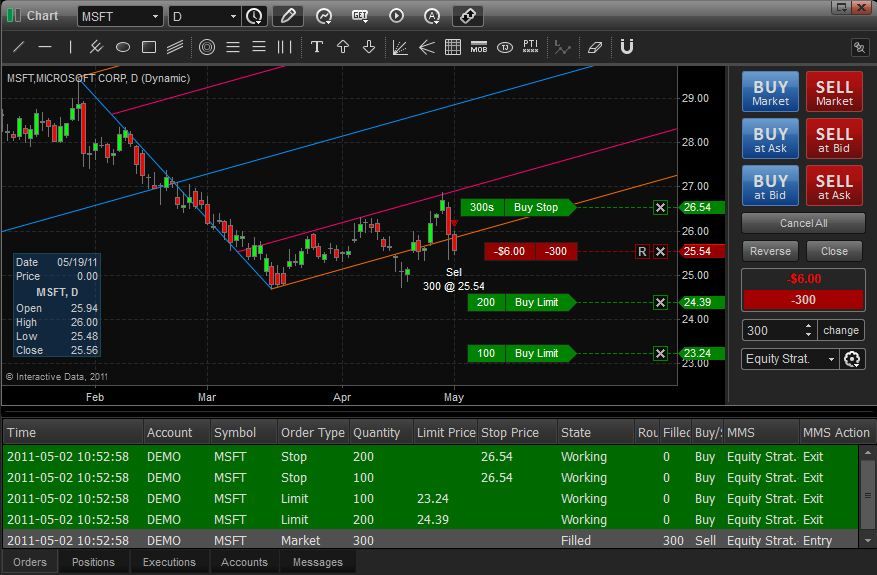Select the 200 Buy Limit order marker
Viewport: 877px width, 575px height.
click(521, 303)
